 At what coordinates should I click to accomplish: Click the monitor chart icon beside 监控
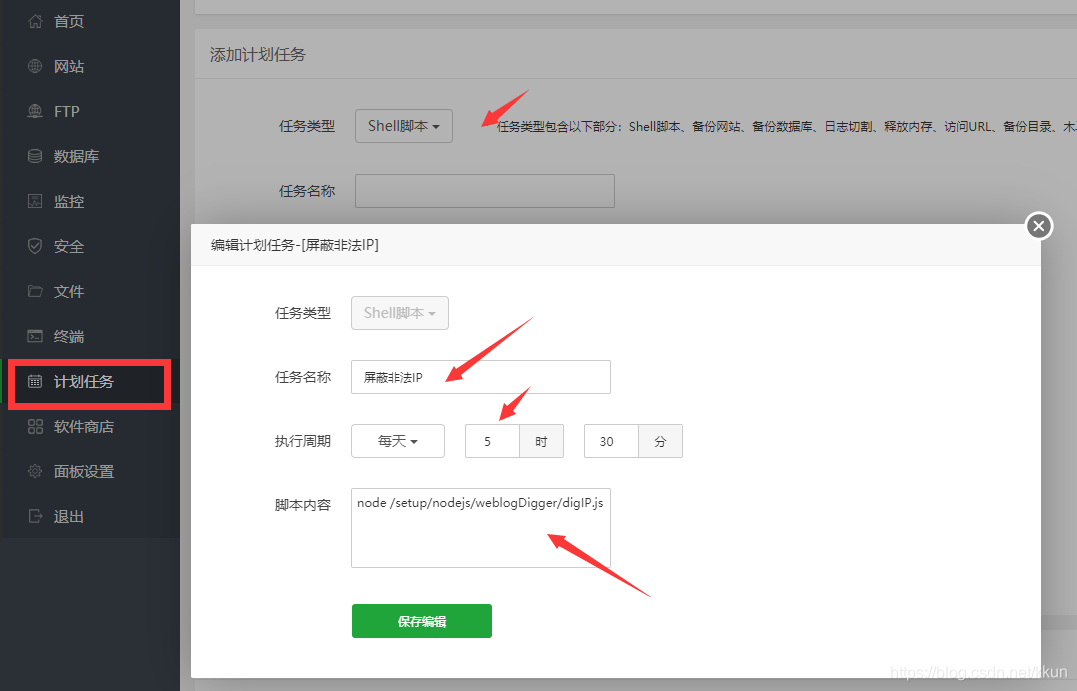35,201
